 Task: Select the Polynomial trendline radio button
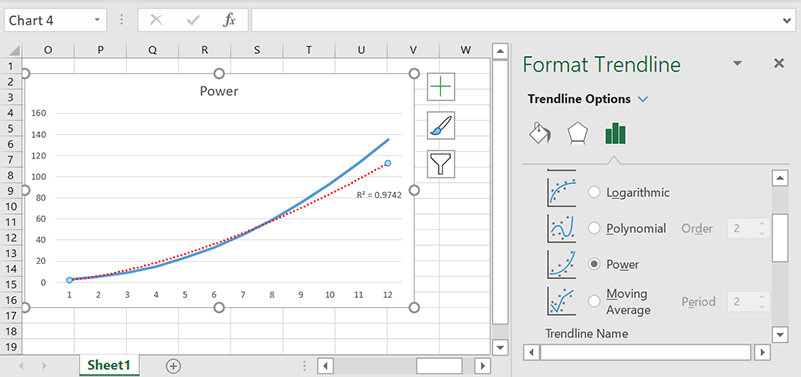tap(594, 228)
